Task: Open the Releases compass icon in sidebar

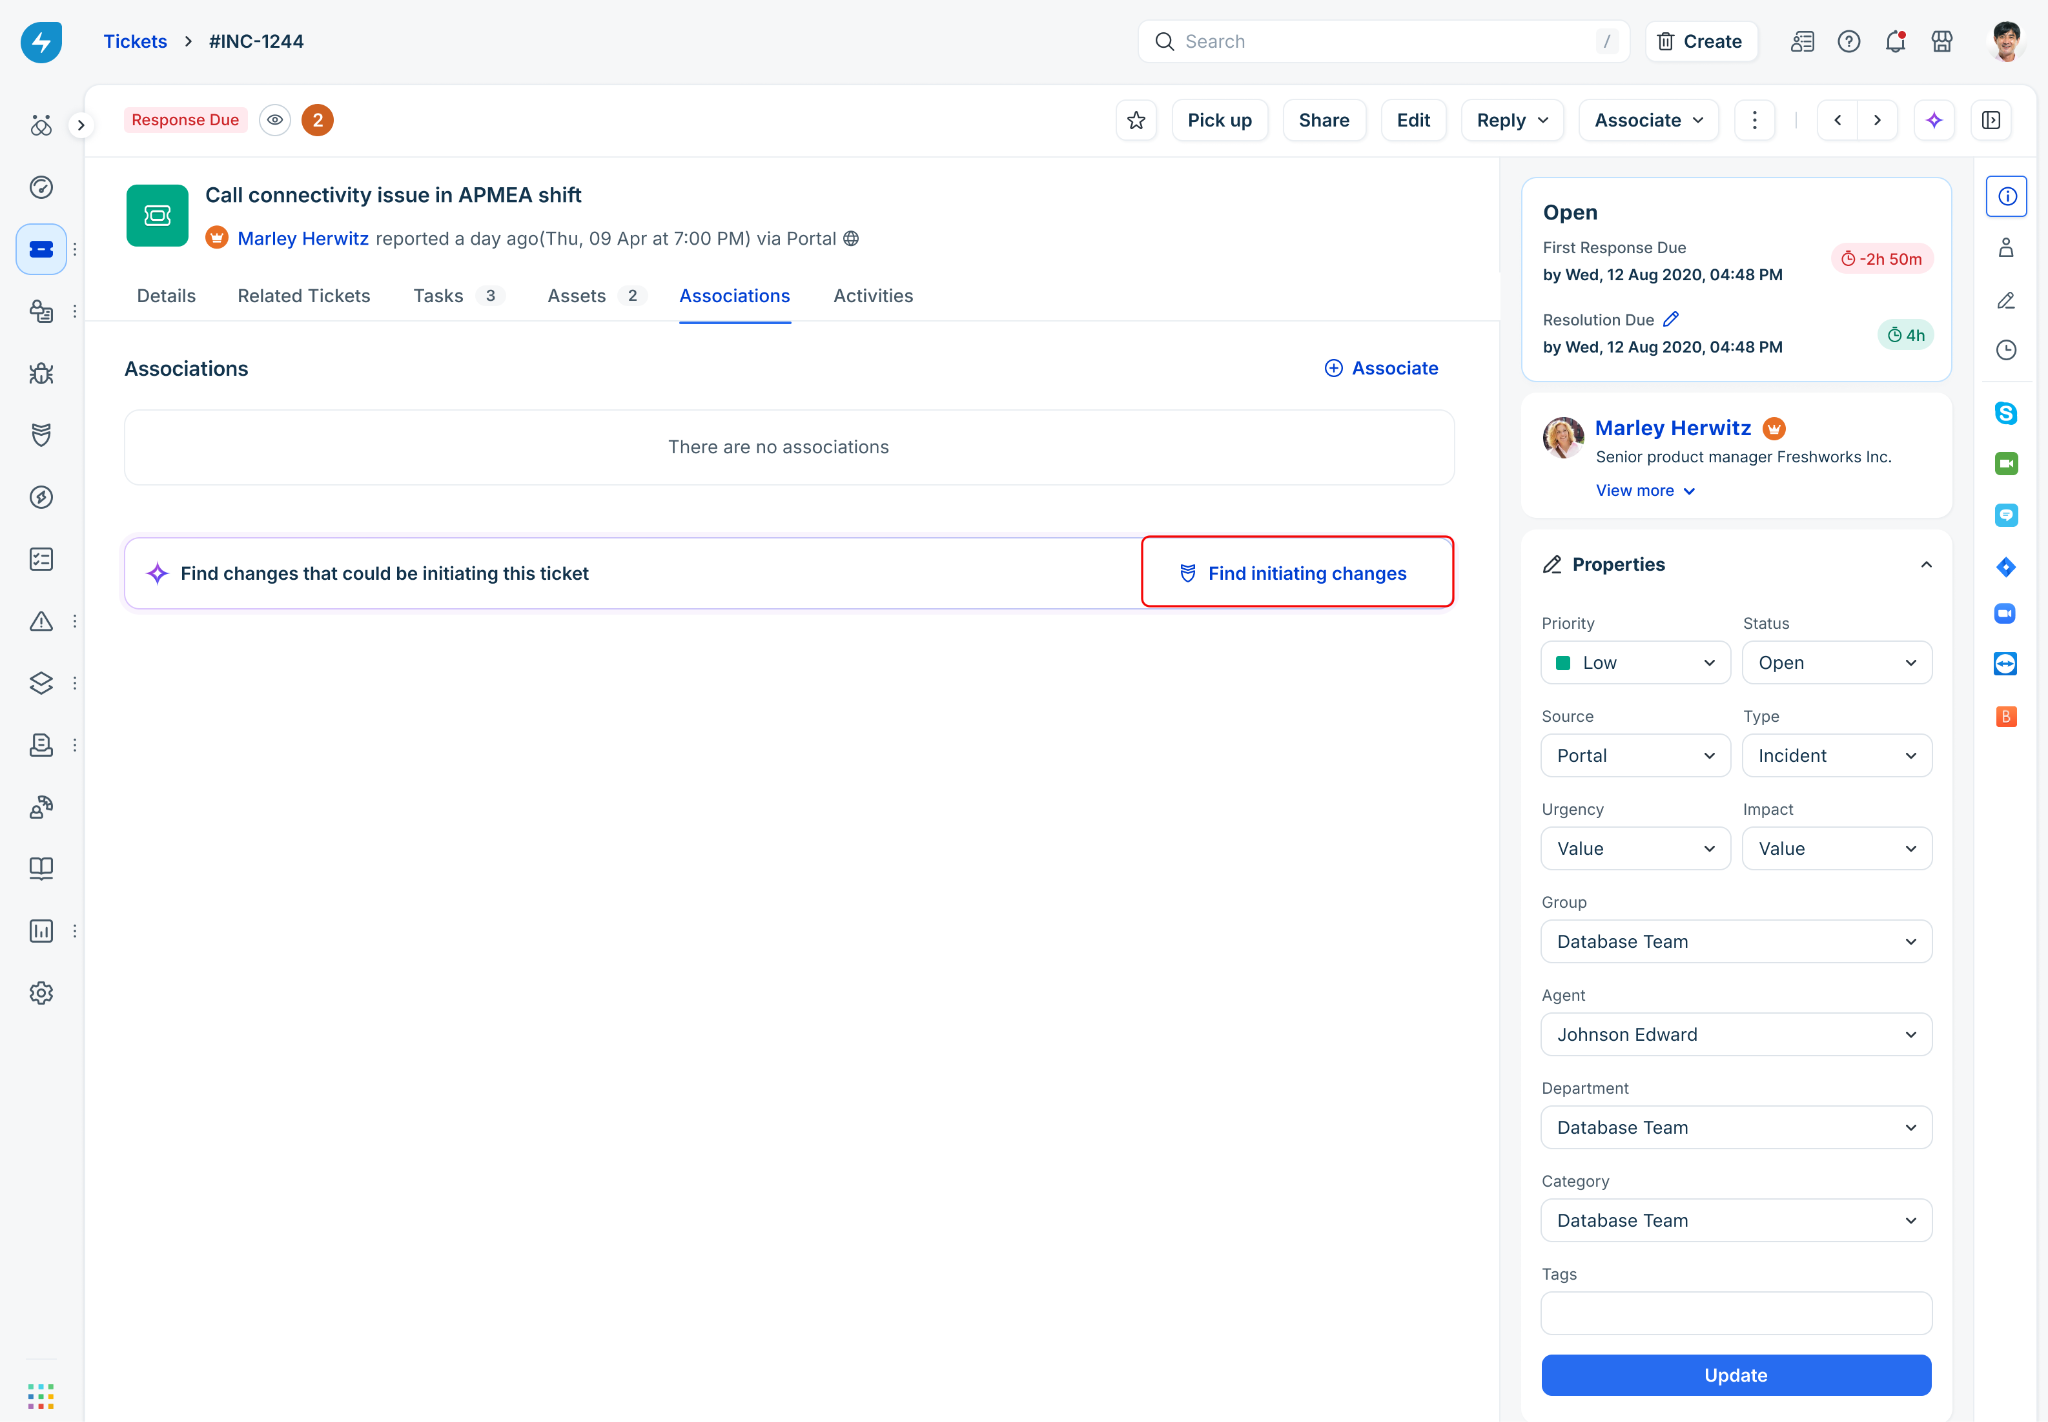Action: pos(41,497)
